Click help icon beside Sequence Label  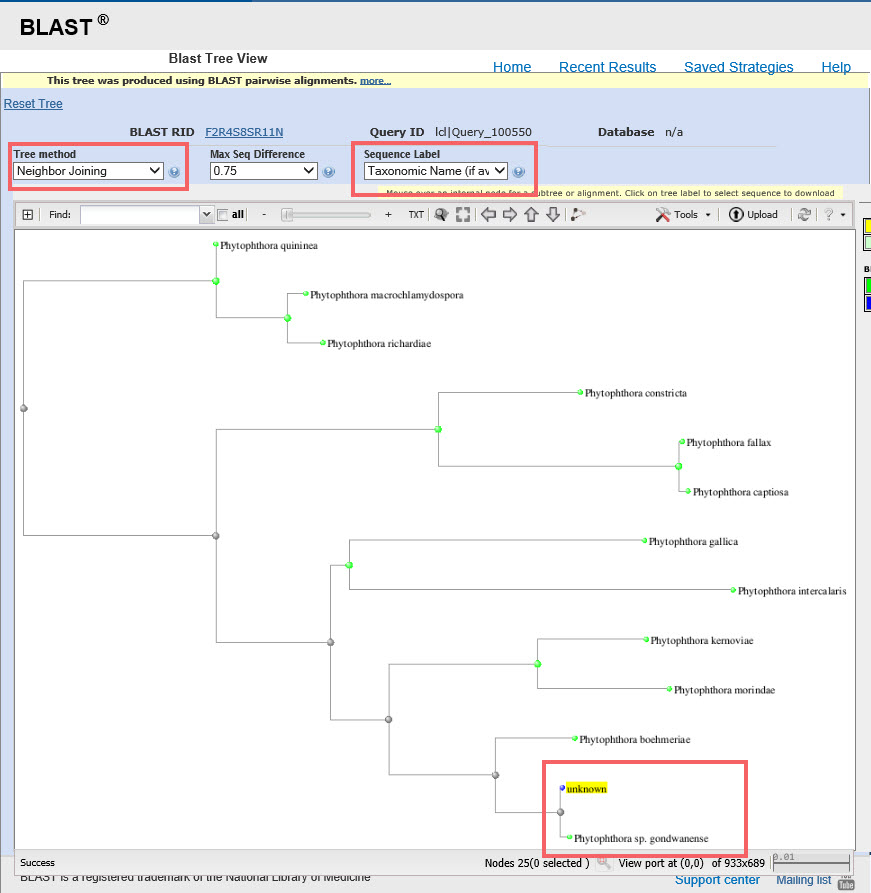pos(518,171)
